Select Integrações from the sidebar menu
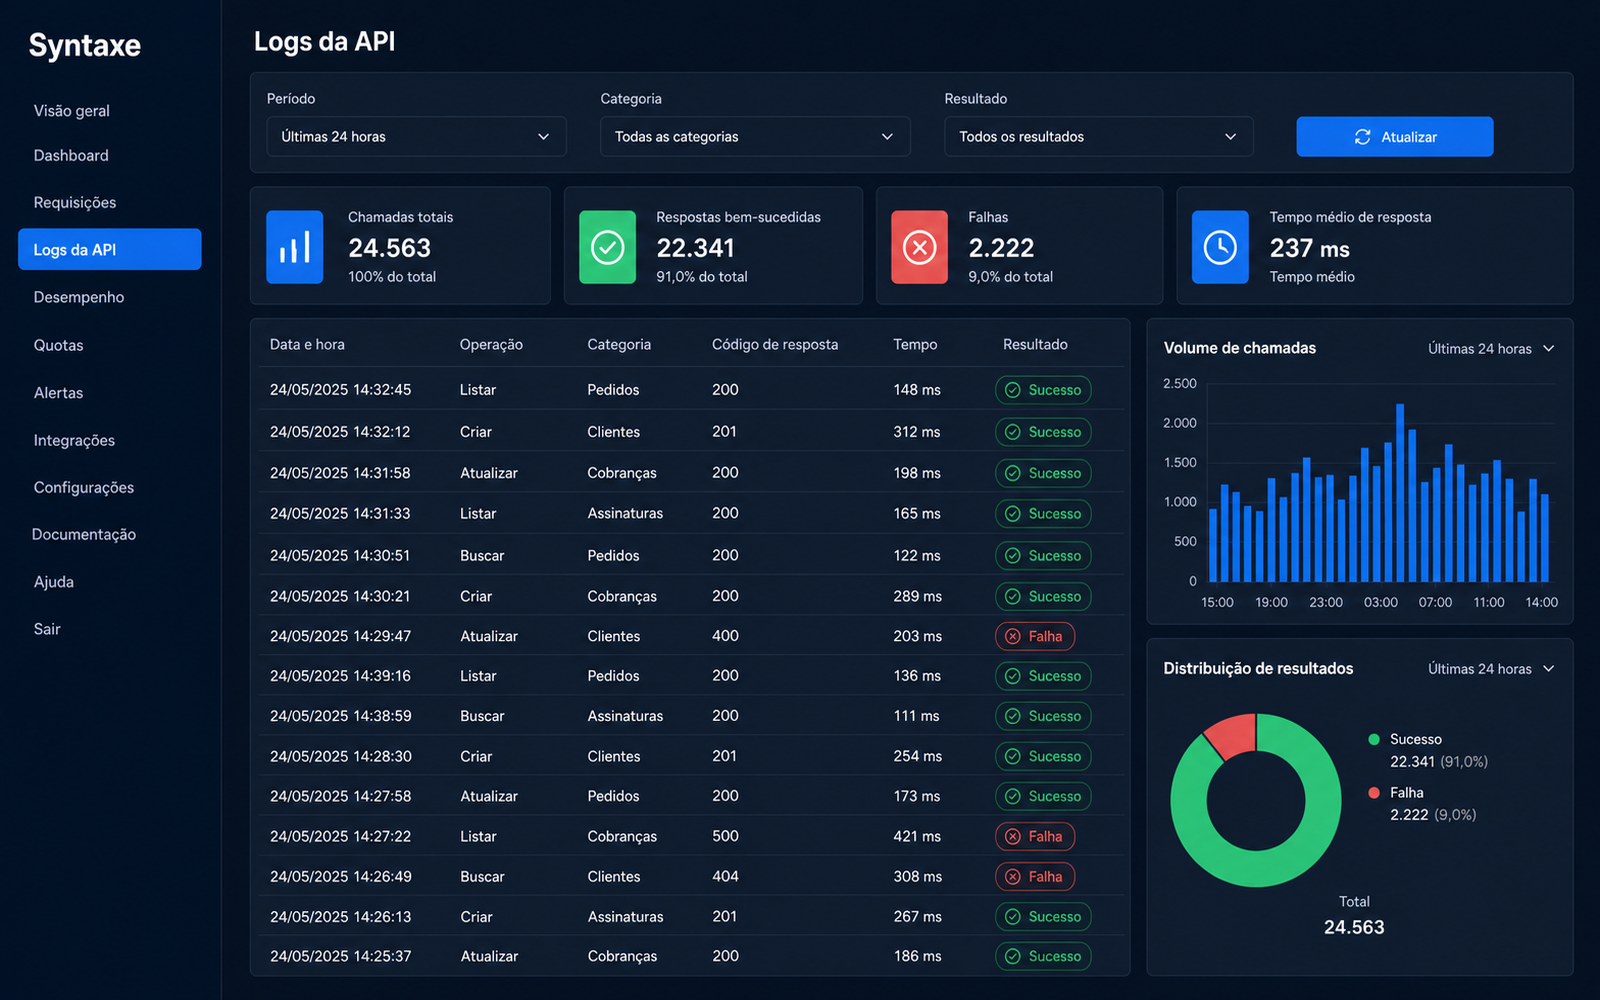Image resolution: width=1600 pixels, height=1000 pixels. [74, 440]
